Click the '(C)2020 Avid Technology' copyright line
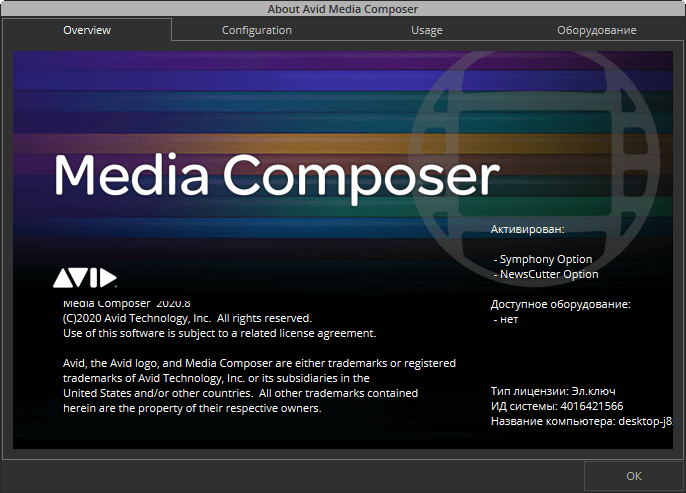Image resolution: width=686 pixels, height=493 pixels. click(187, 318)
